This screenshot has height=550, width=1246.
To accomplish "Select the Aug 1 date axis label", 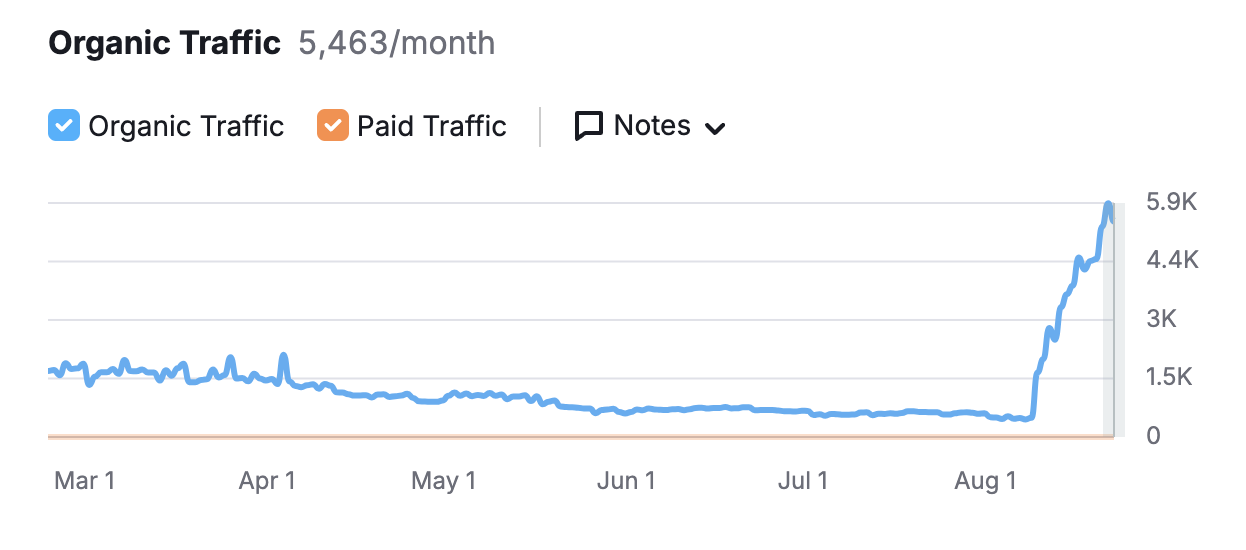I will point(985,481).
